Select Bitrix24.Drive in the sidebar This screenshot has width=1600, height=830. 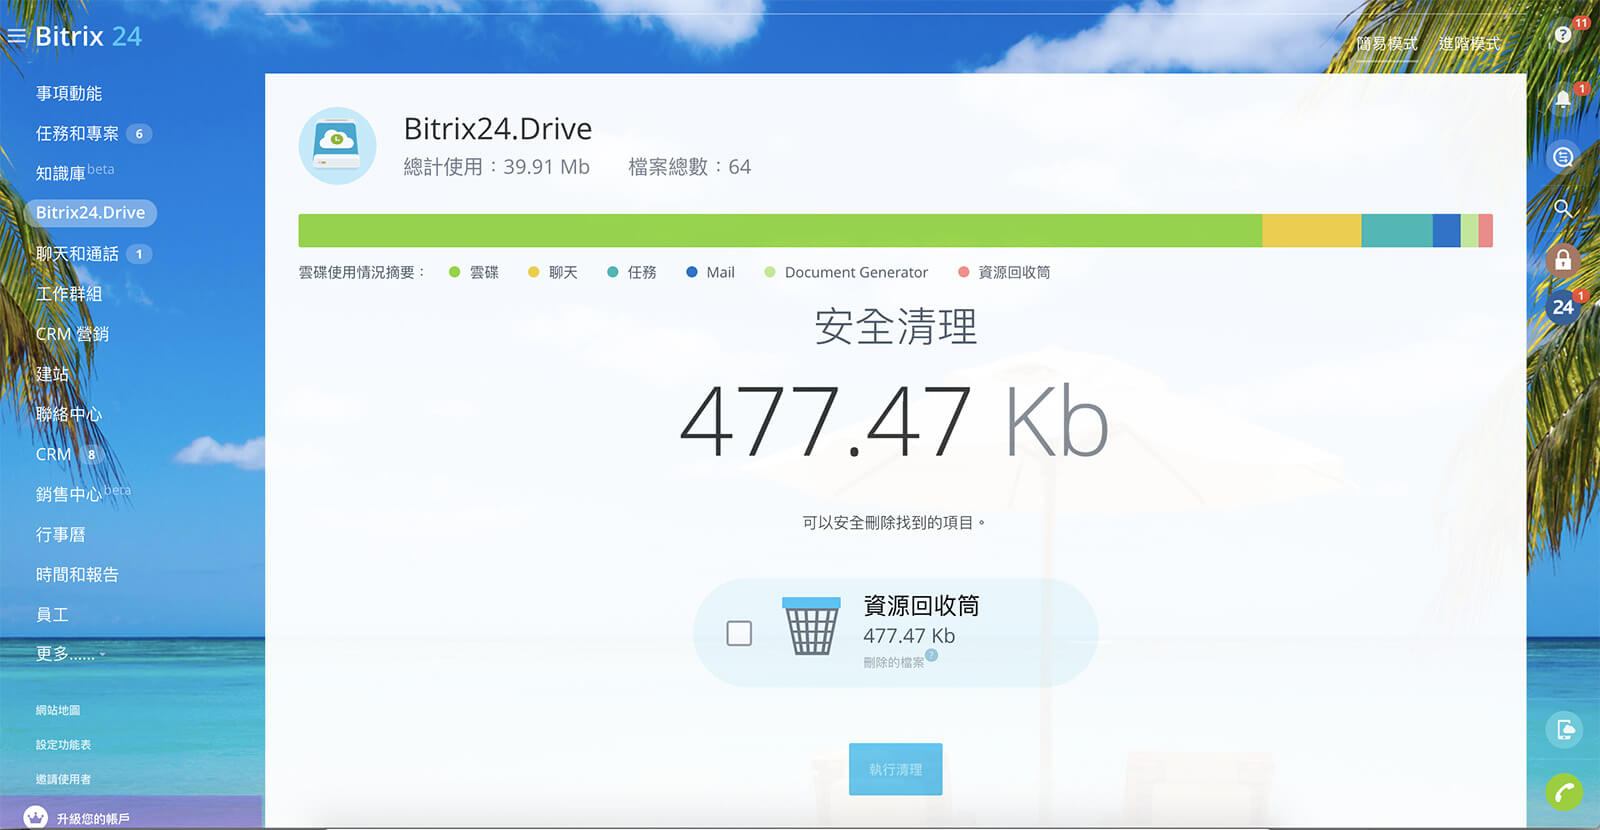[90, 212]
